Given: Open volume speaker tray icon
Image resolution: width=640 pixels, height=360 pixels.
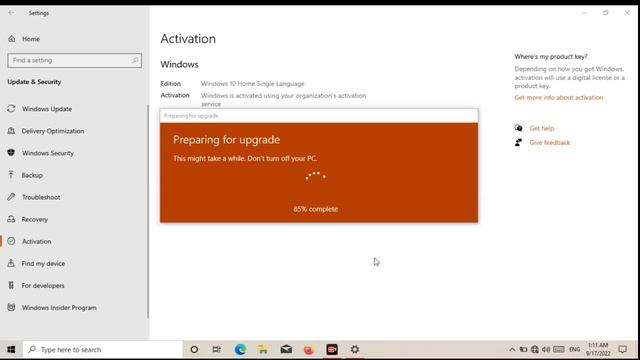Looking at the screenshot, I should [546, 350].
